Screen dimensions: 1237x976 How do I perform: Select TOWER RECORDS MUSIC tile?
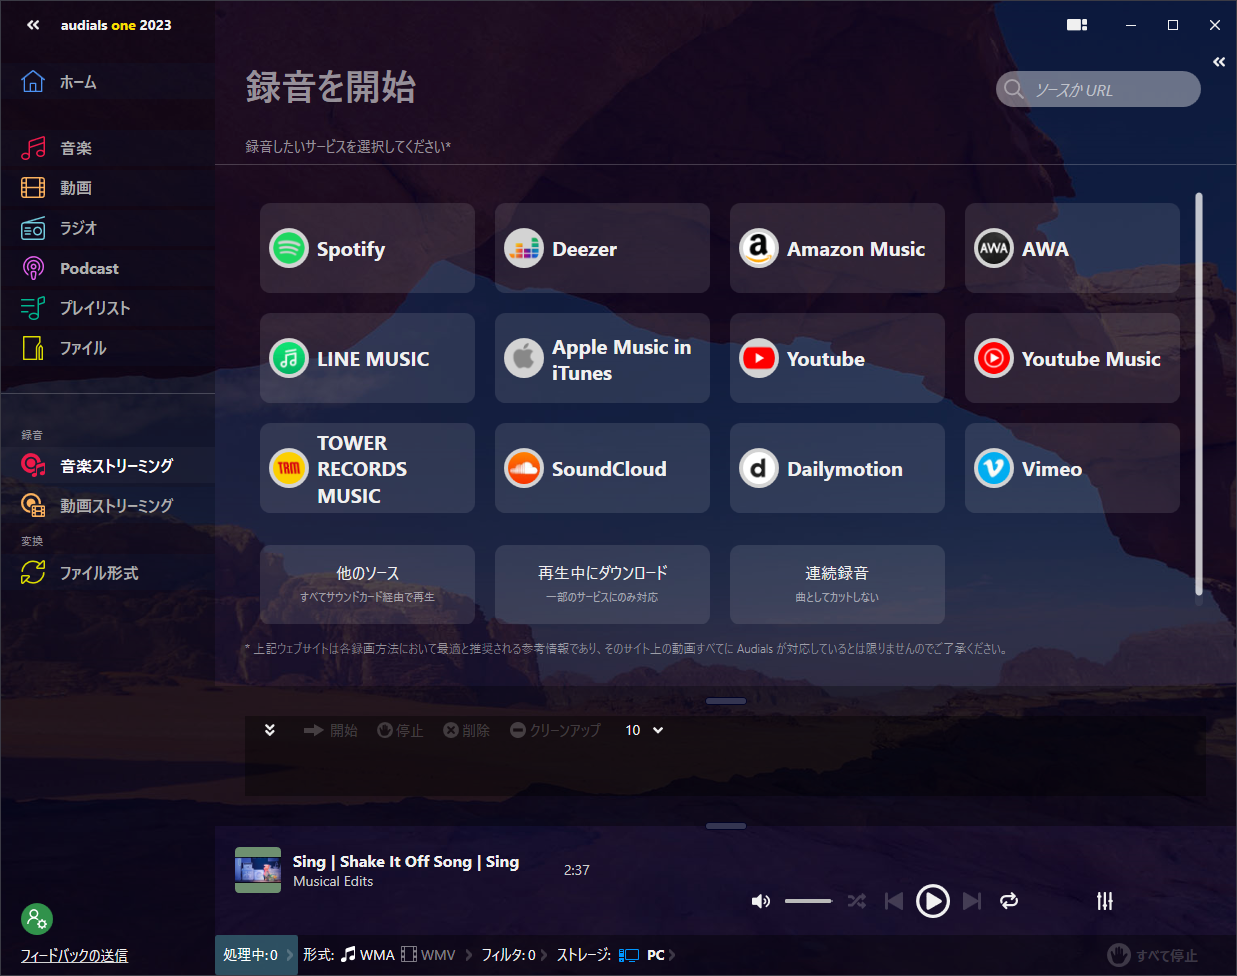[x=367, y=468]
